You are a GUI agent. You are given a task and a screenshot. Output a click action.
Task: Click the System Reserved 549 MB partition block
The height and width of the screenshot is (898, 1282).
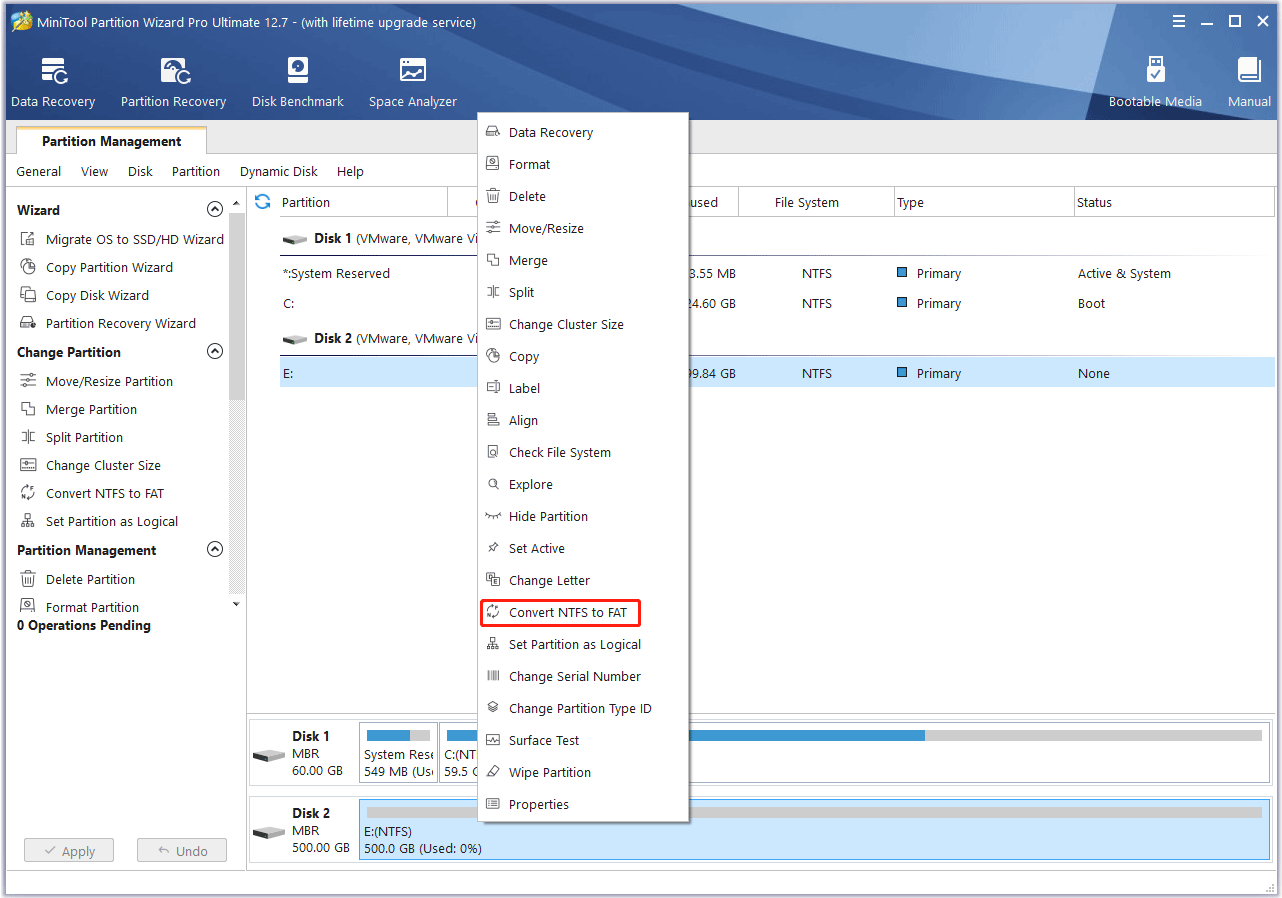pyautogui.click(x=398, y=752)
